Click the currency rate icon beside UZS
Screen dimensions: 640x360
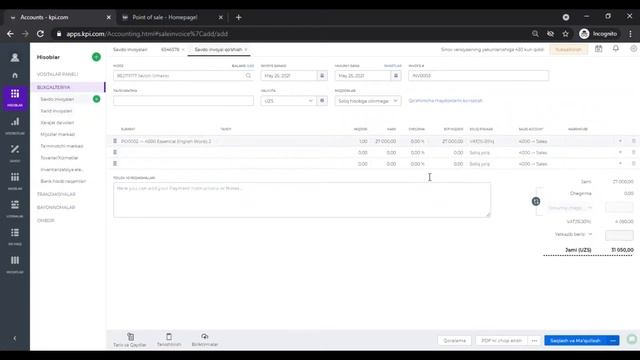[322, 101]
